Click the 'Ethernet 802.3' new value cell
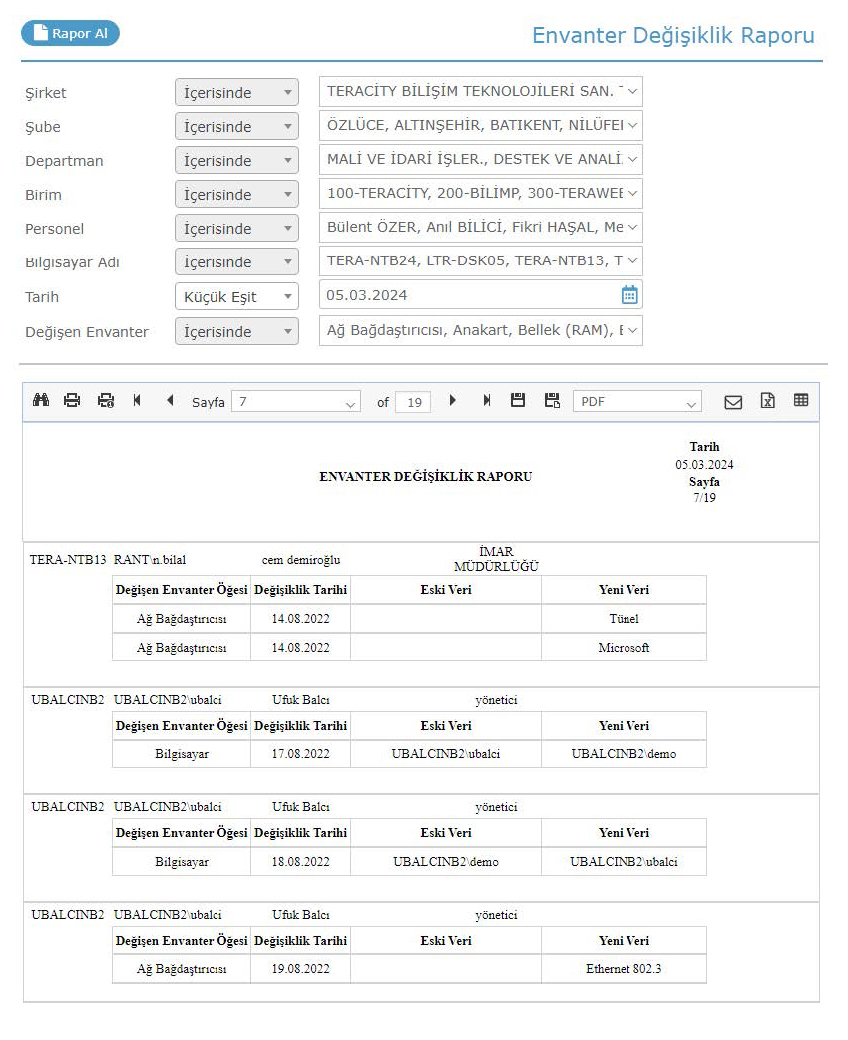Screen dimensions: 848x1040 (x=624, y=969)
